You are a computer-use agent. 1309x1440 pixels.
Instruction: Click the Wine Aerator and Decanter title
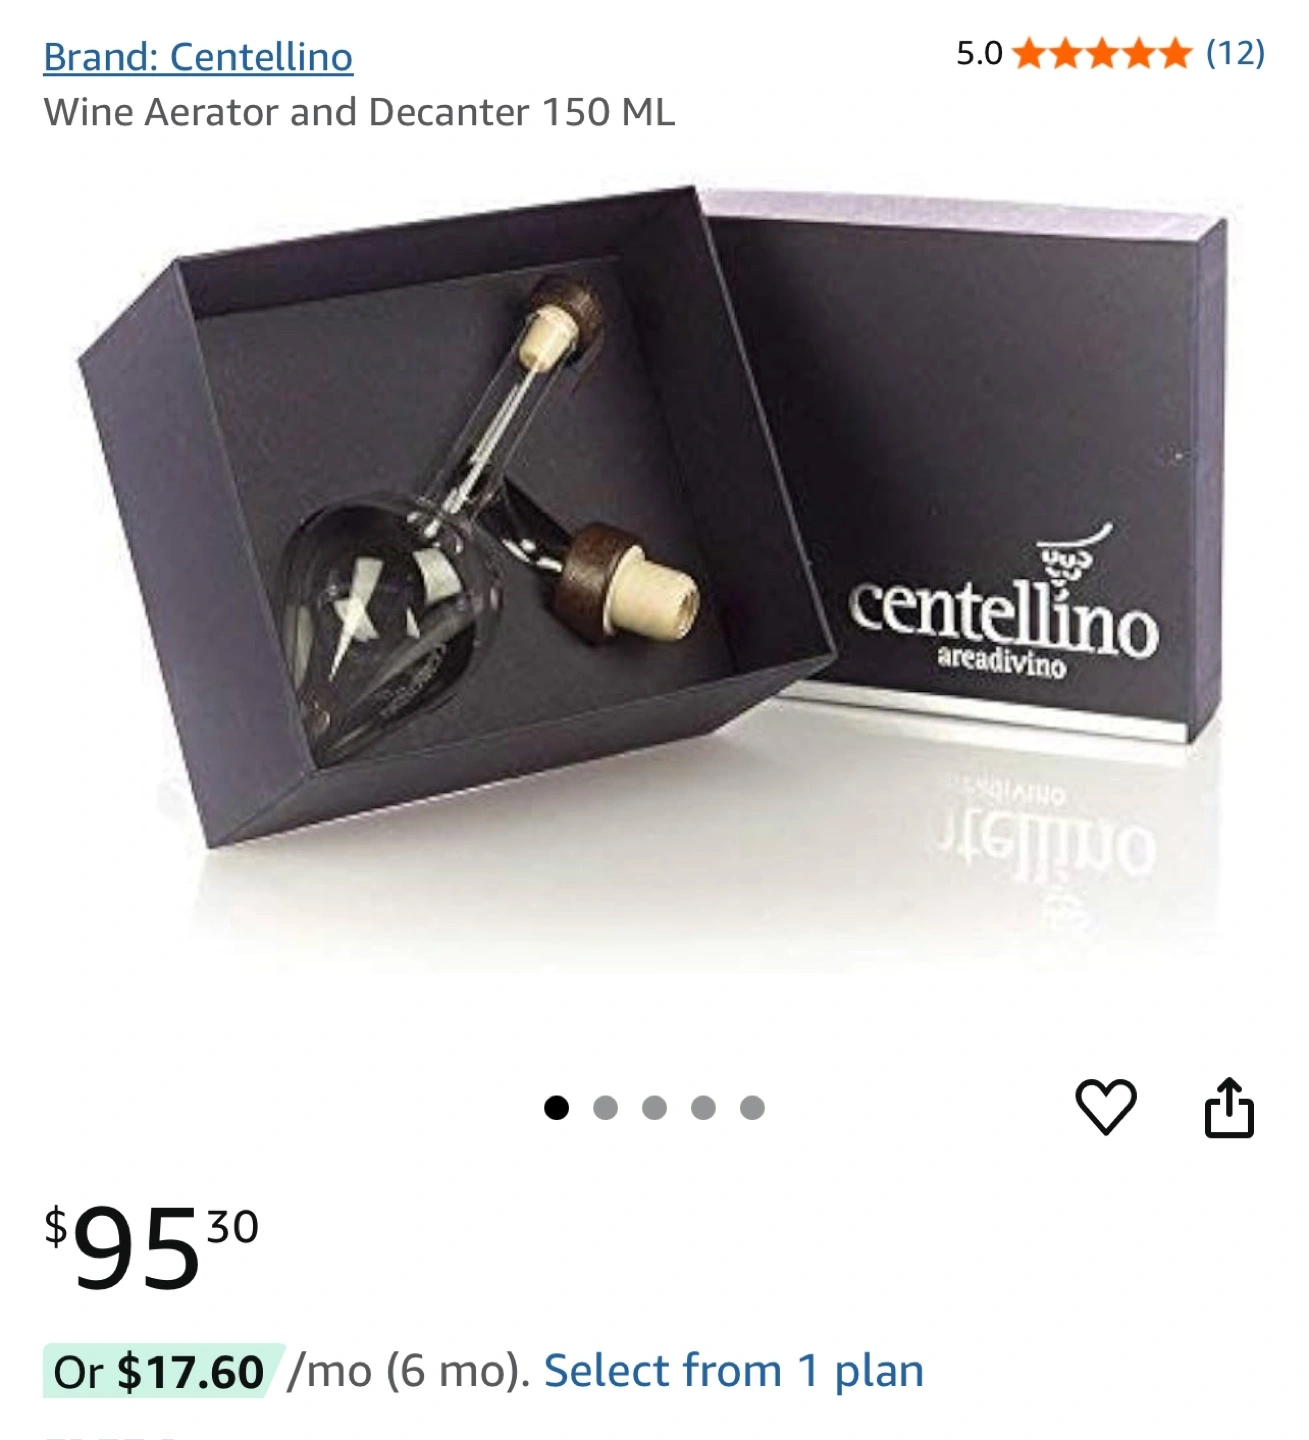click(x=359, y=112)
